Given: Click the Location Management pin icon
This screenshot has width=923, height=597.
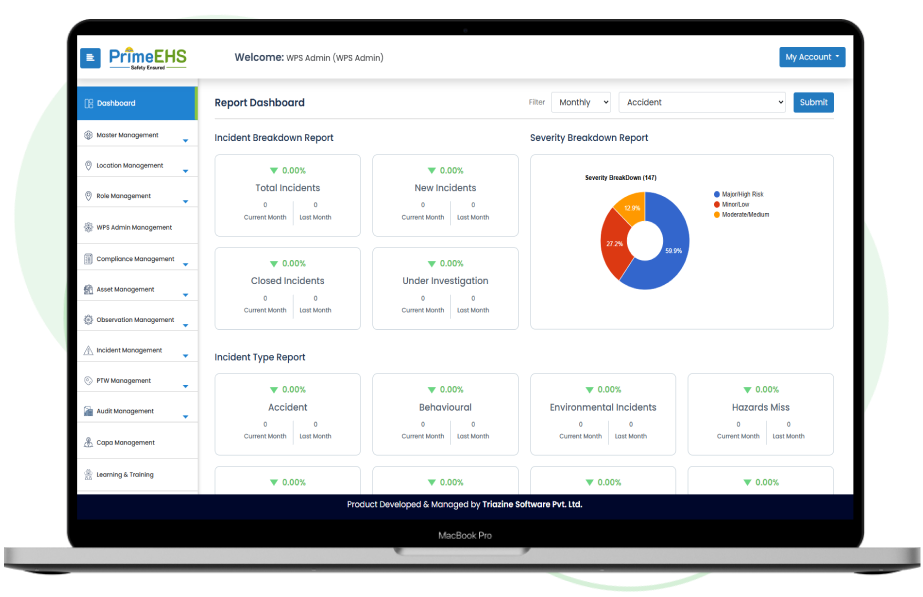Looking at the screenshot, I should click(88, 166).
